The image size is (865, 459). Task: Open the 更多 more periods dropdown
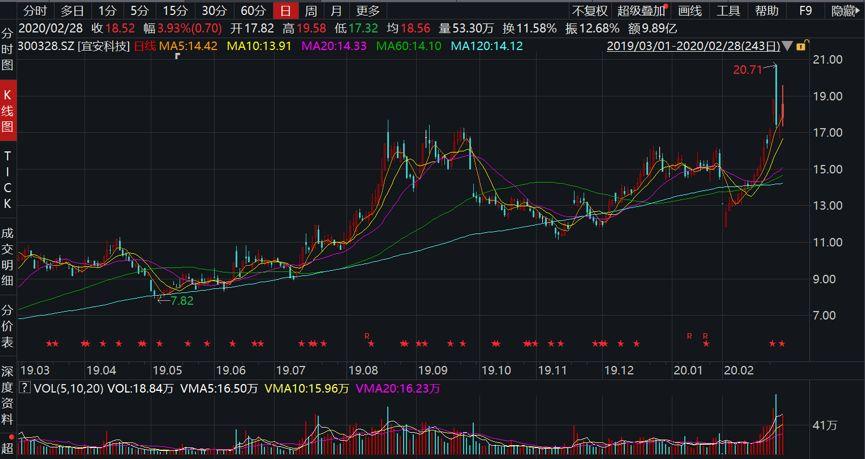367,10
